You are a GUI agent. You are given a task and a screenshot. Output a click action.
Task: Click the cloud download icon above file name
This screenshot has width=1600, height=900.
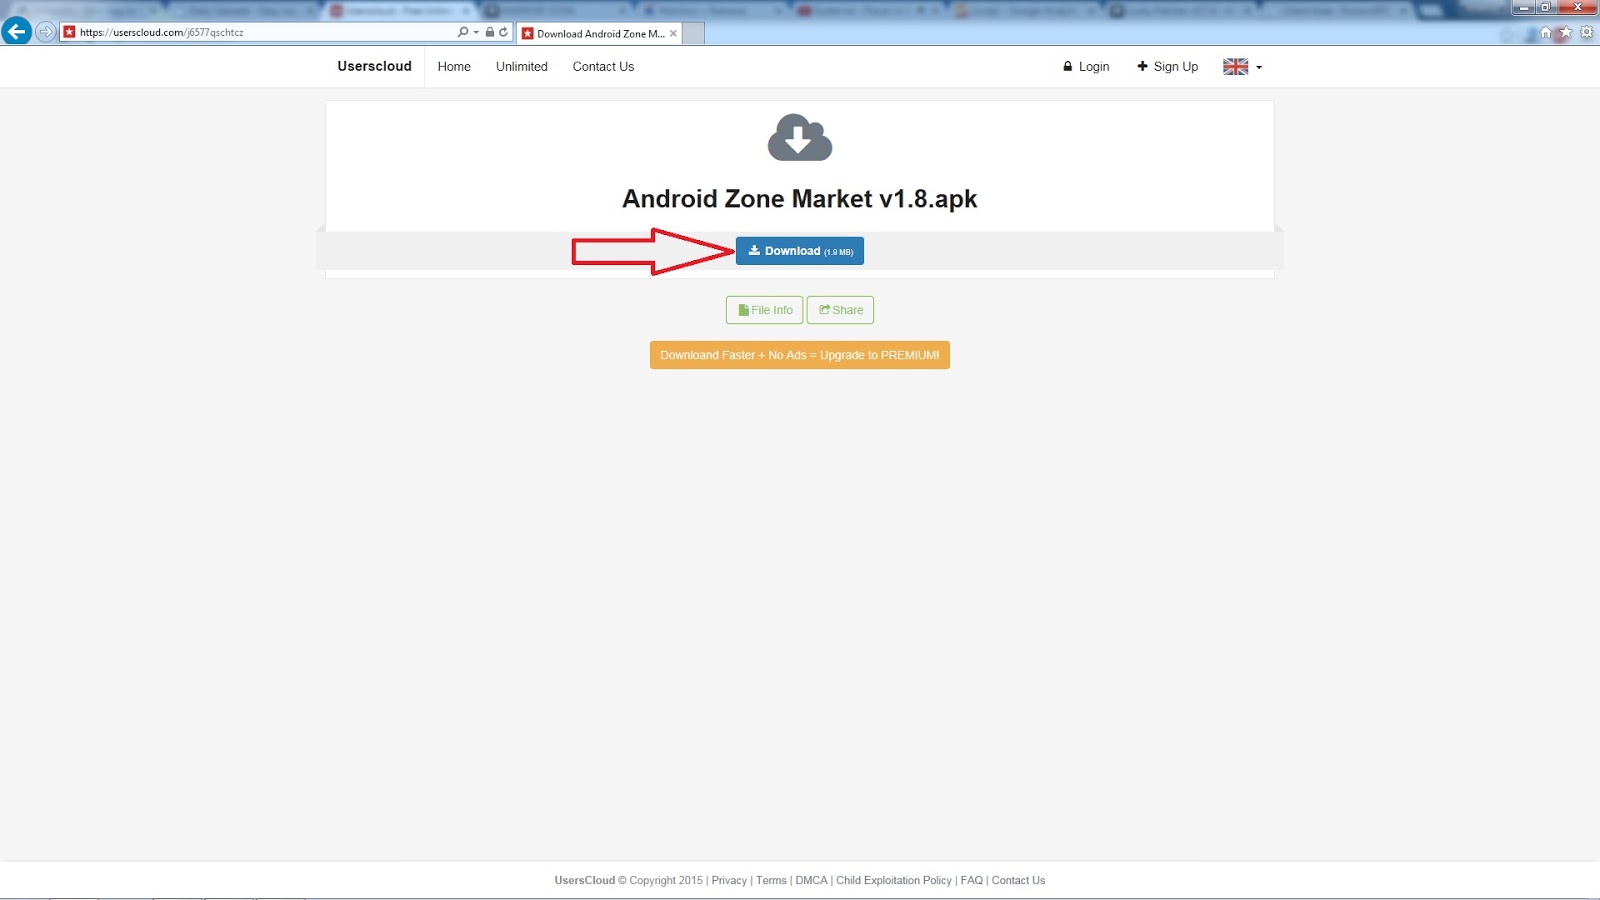pyautogui.click(x=800, y=138)
